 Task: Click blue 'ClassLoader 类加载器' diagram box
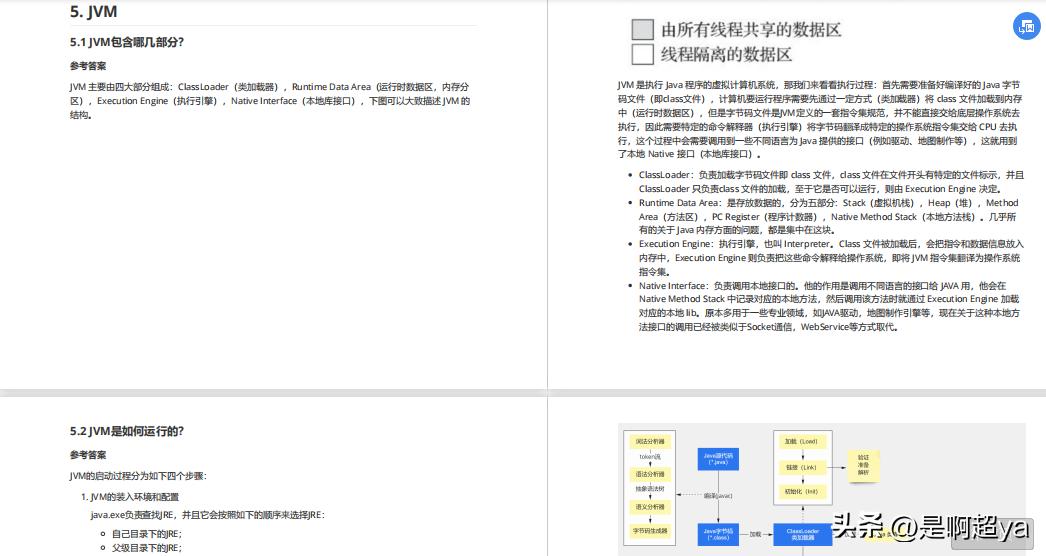(803, 535)
